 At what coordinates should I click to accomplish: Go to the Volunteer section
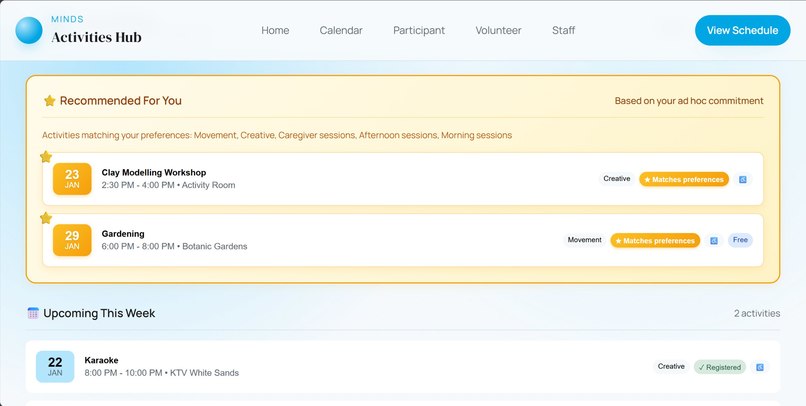[498, 30]
